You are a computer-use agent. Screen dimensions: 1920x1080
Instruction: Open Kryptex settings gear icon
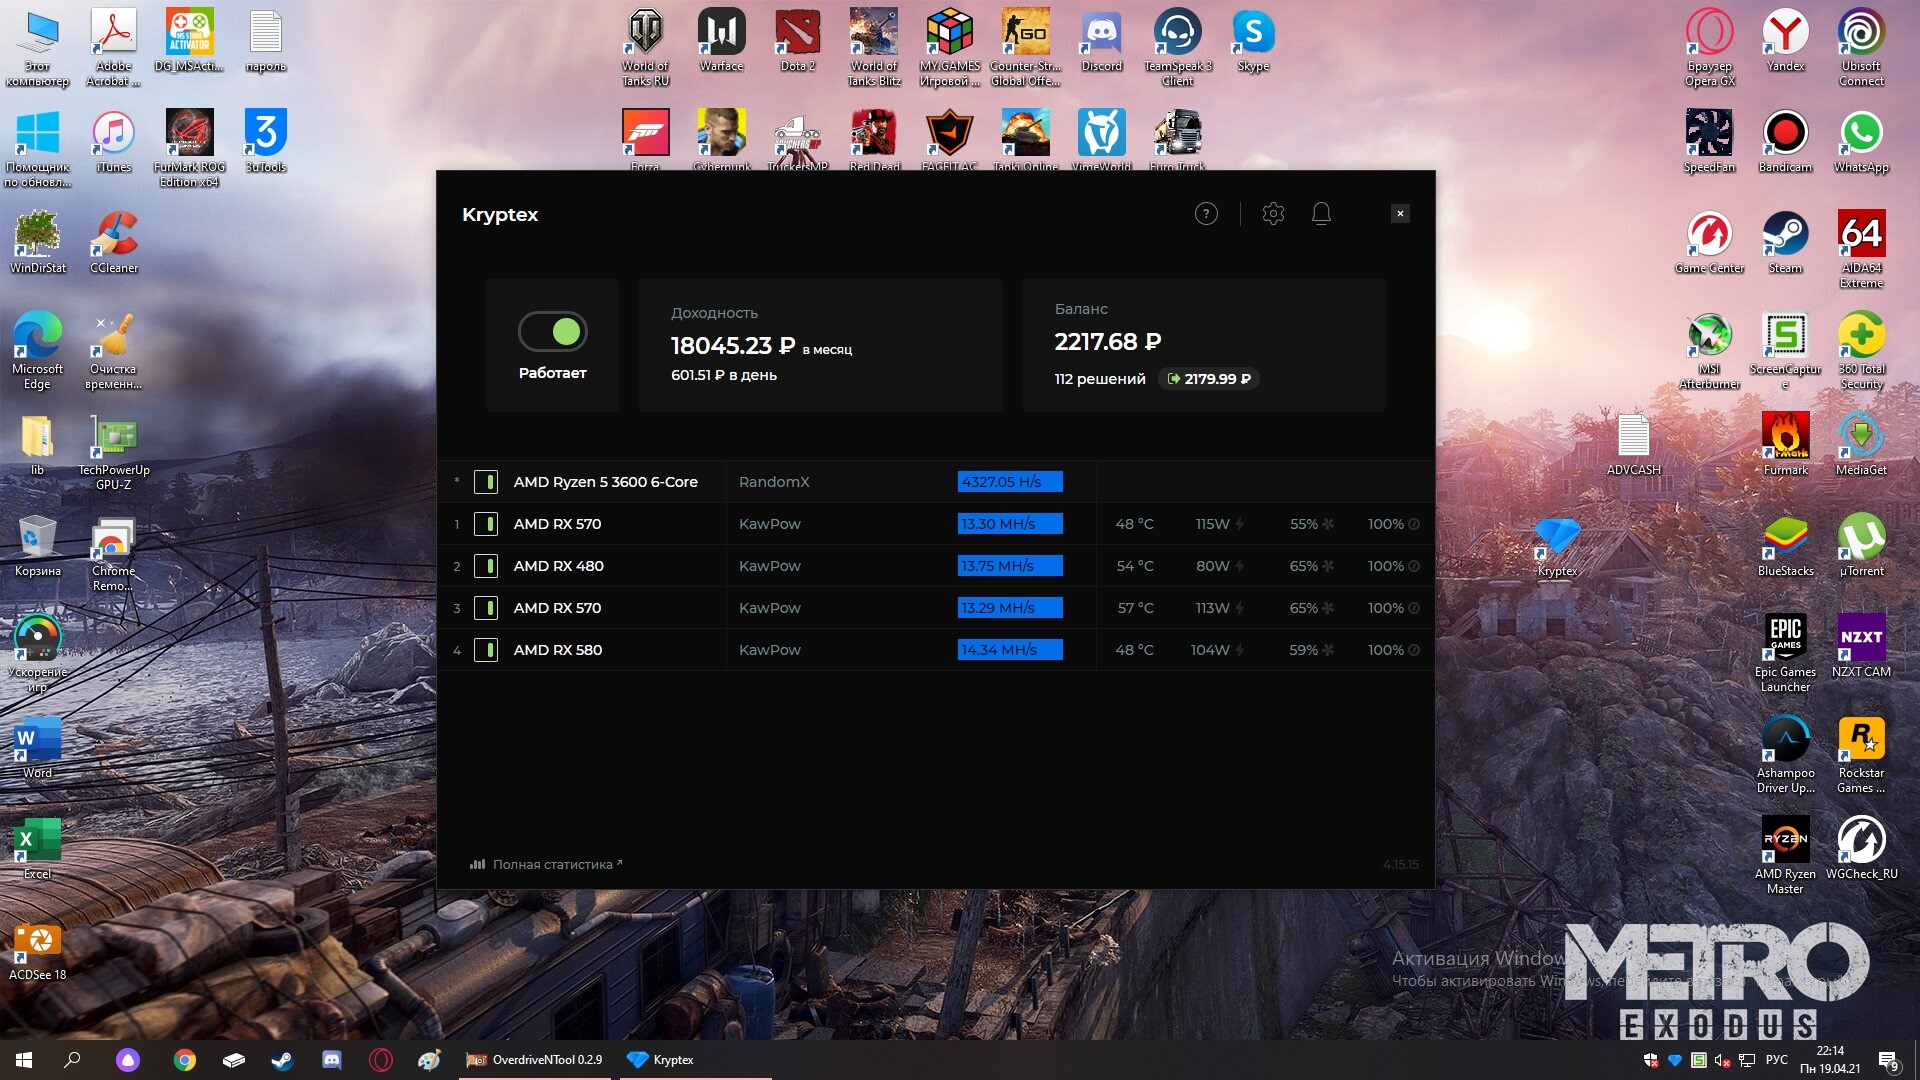(x=1273, y=214)
